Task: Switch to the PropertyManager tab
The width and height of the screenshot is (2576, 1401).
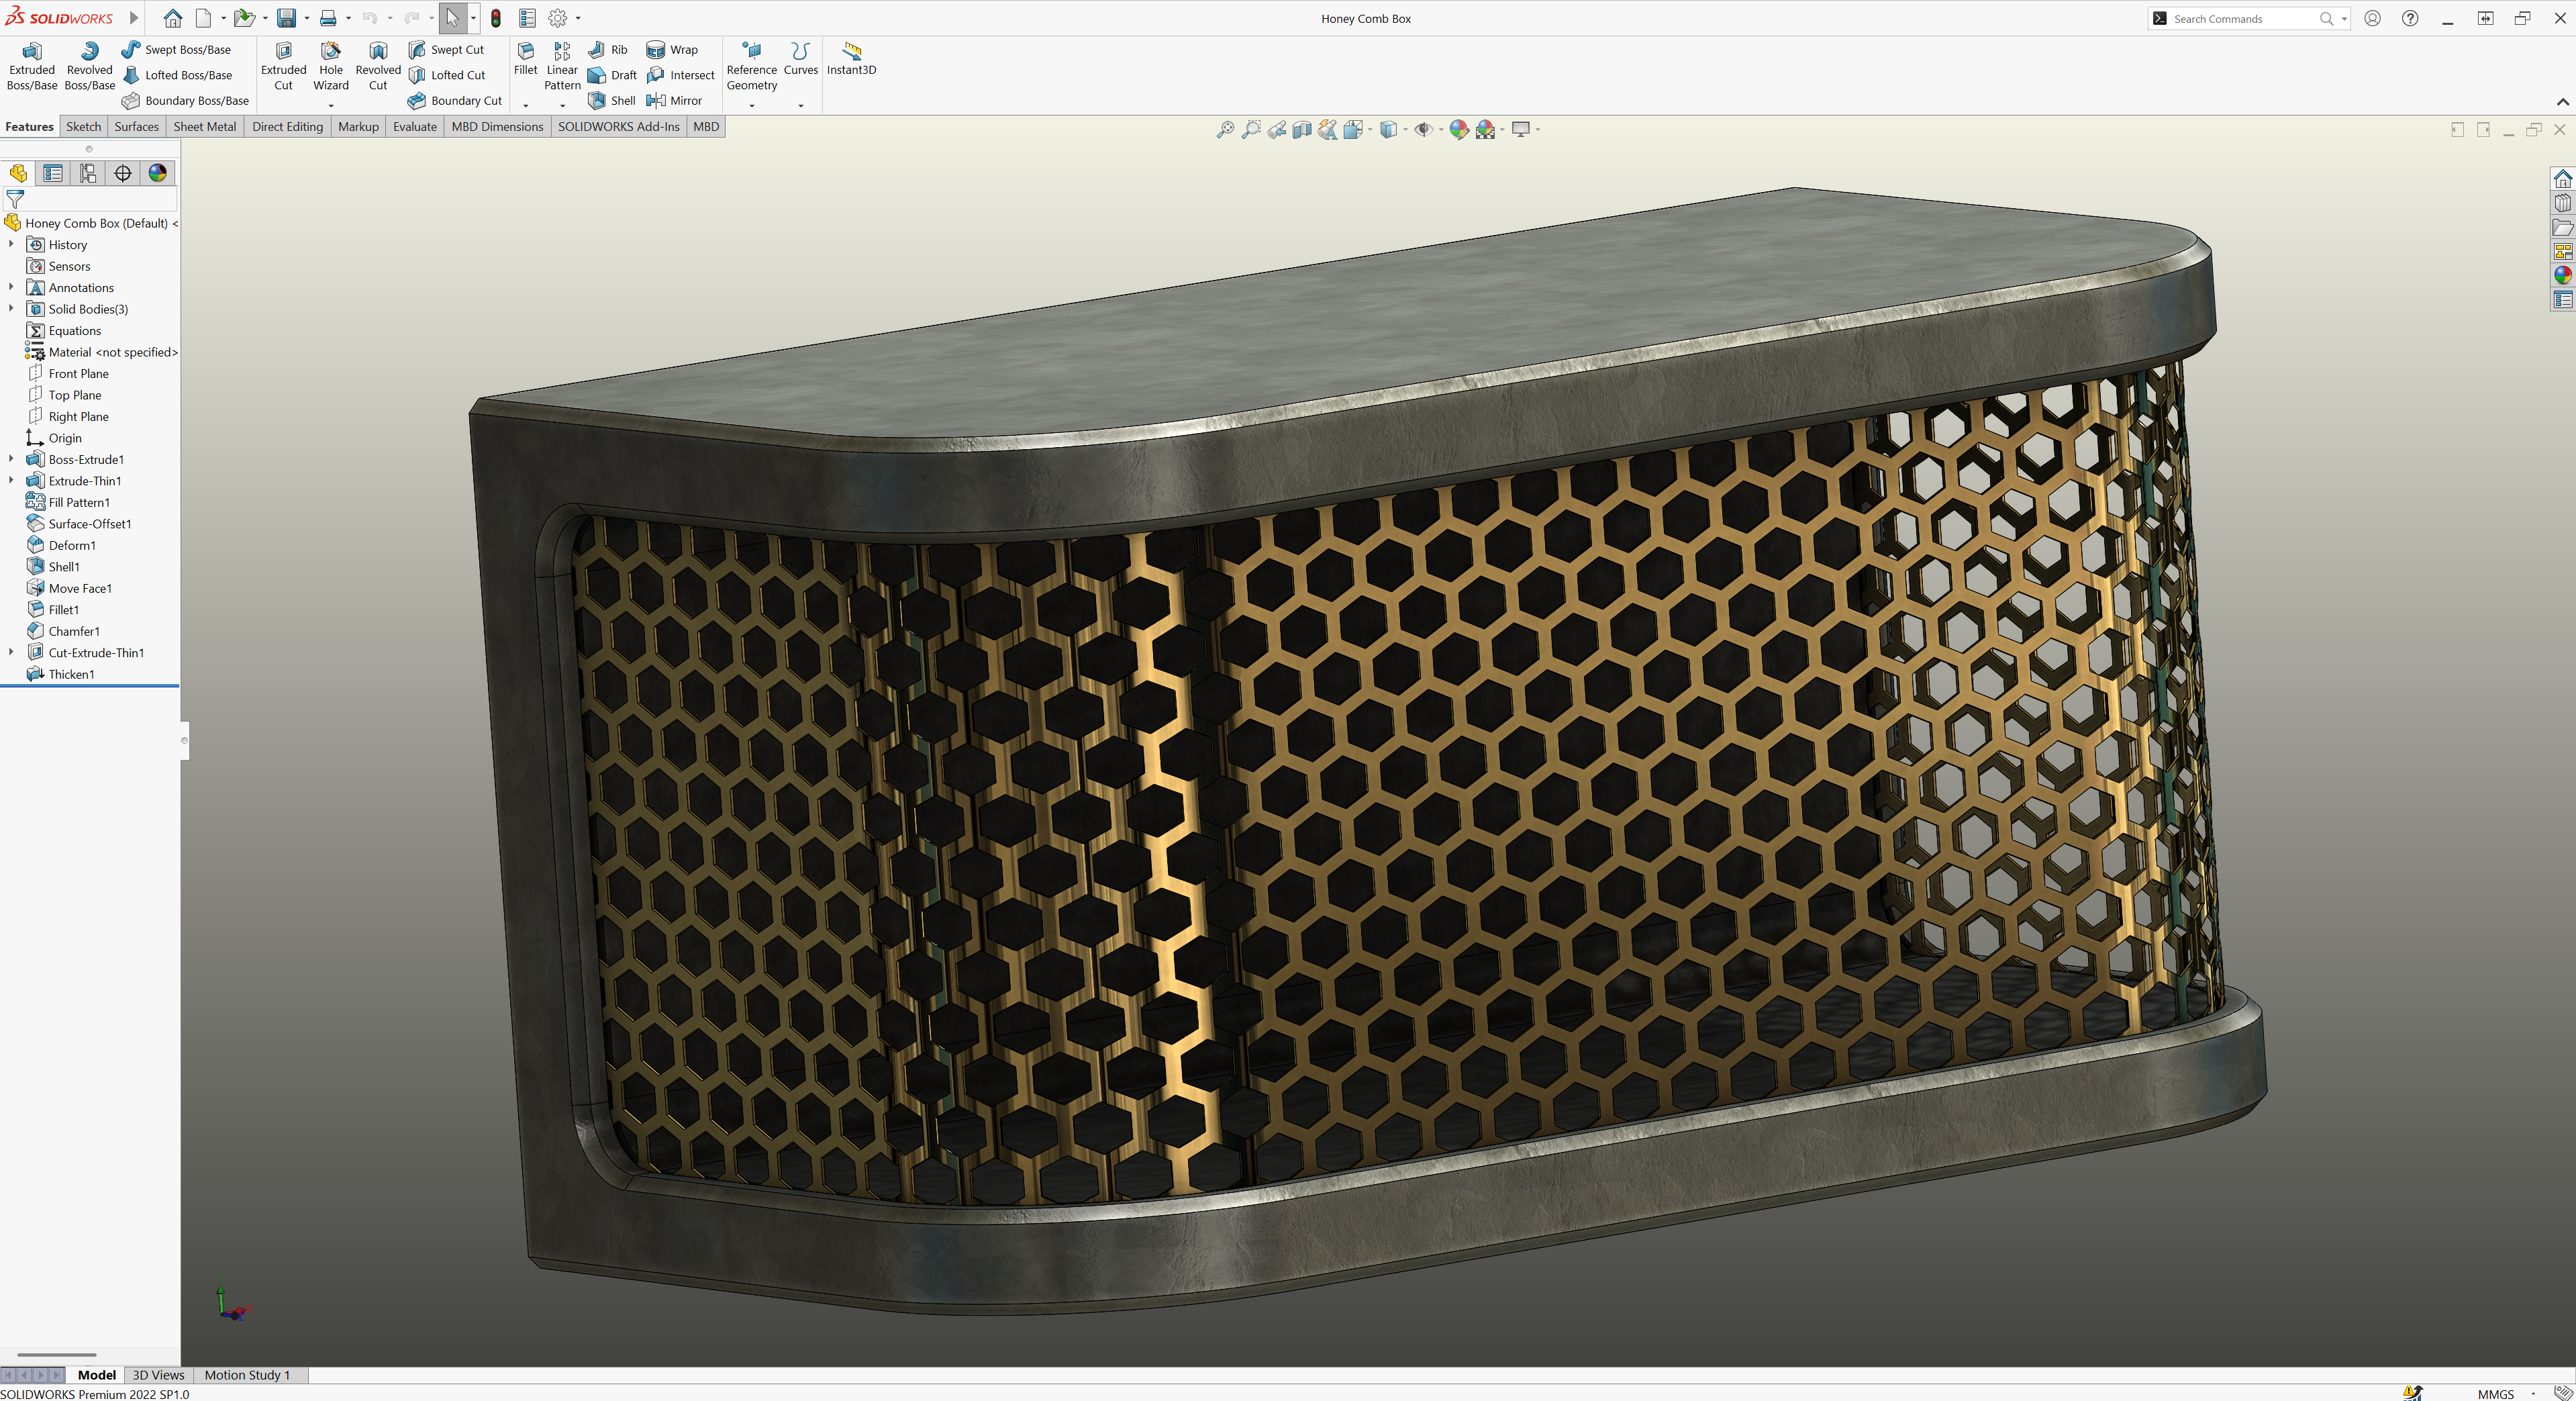Action: pyautogui.click(x=53, y=173)
